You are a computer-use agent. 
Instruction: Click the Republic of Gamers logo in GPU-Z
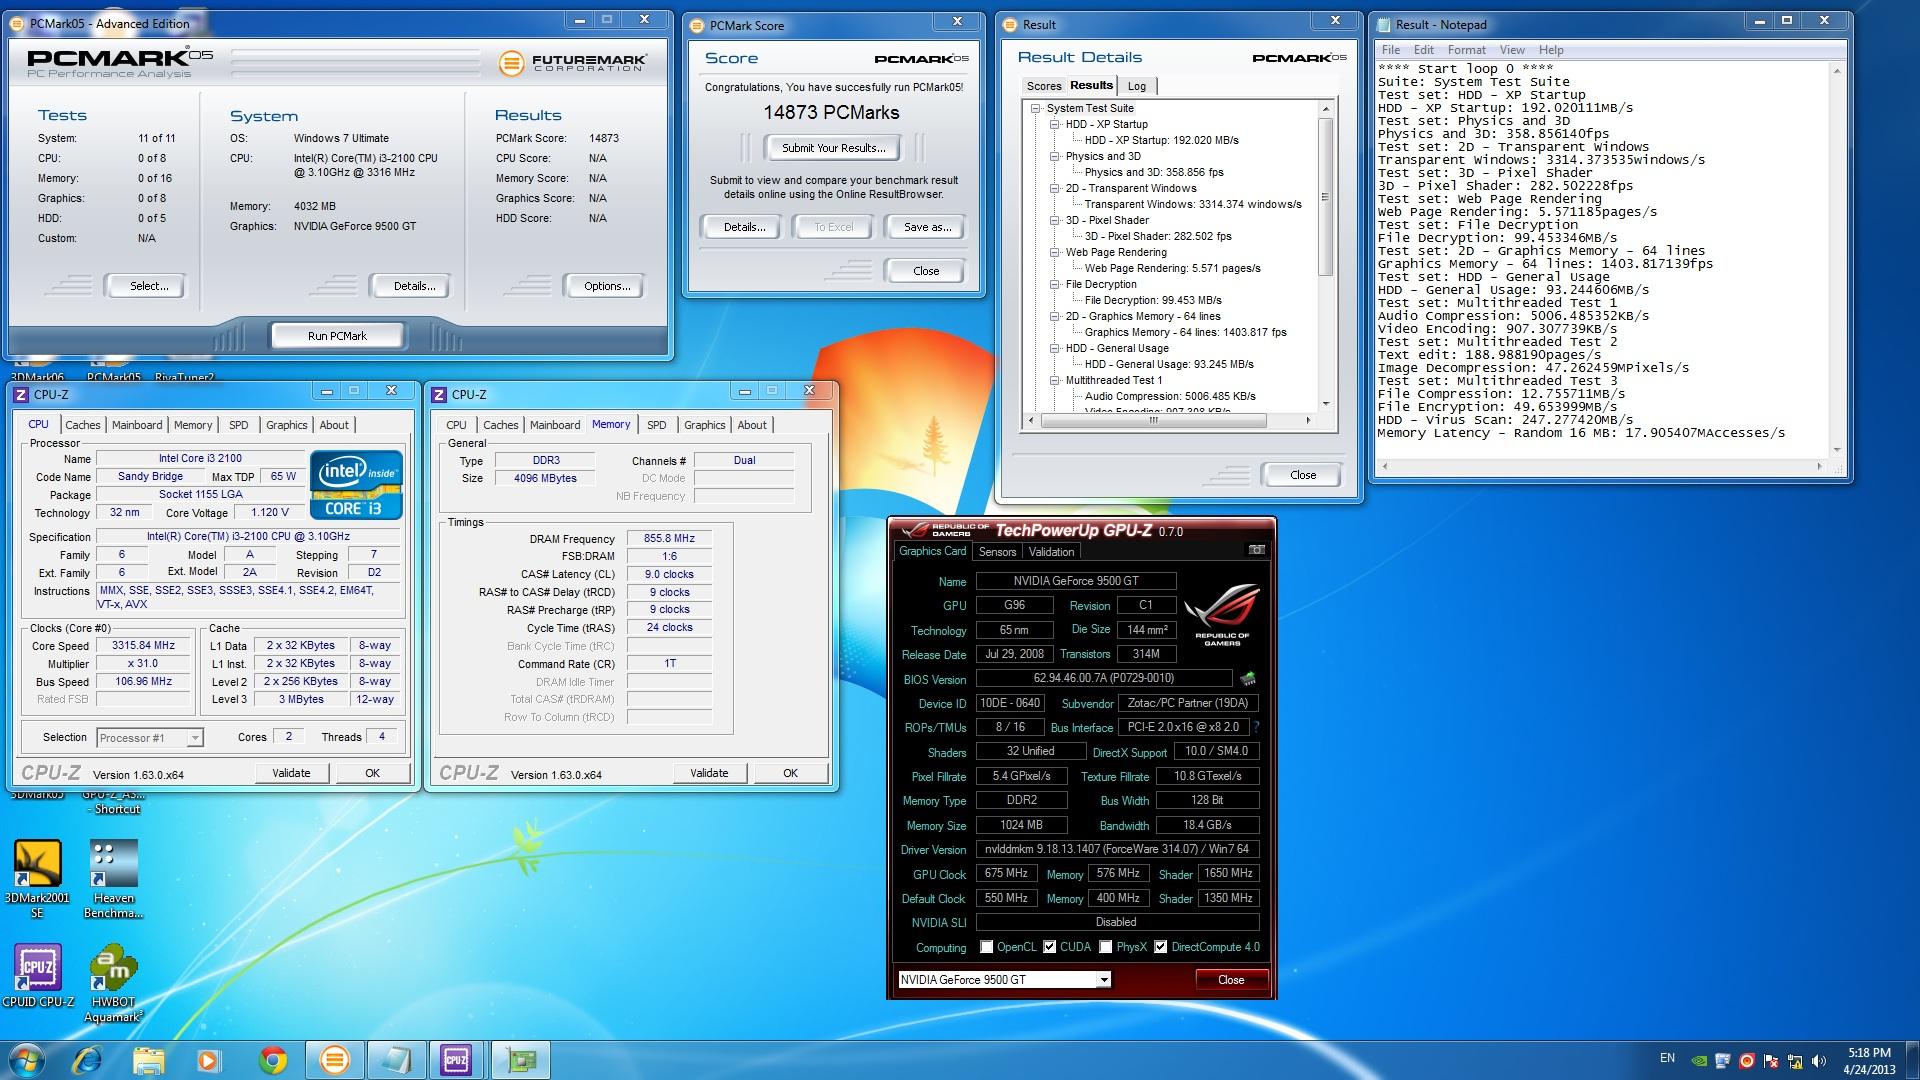[x=1222, y=614]
